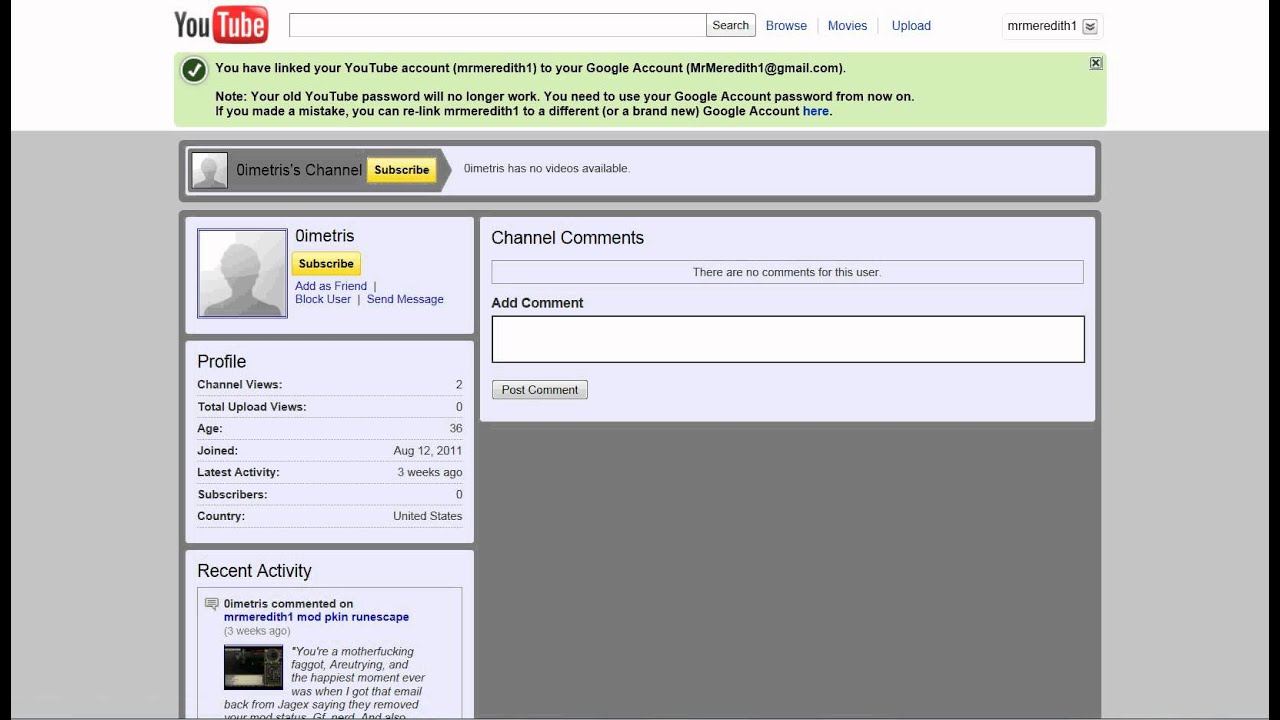
Task: Click the '(3 weeks ago)' timestamp under the video link
Action: [257, 631]
